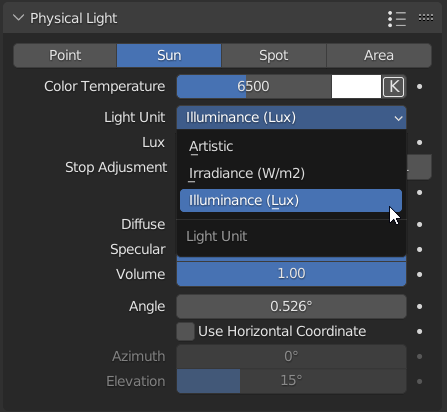Select the Sun light type

169,55
